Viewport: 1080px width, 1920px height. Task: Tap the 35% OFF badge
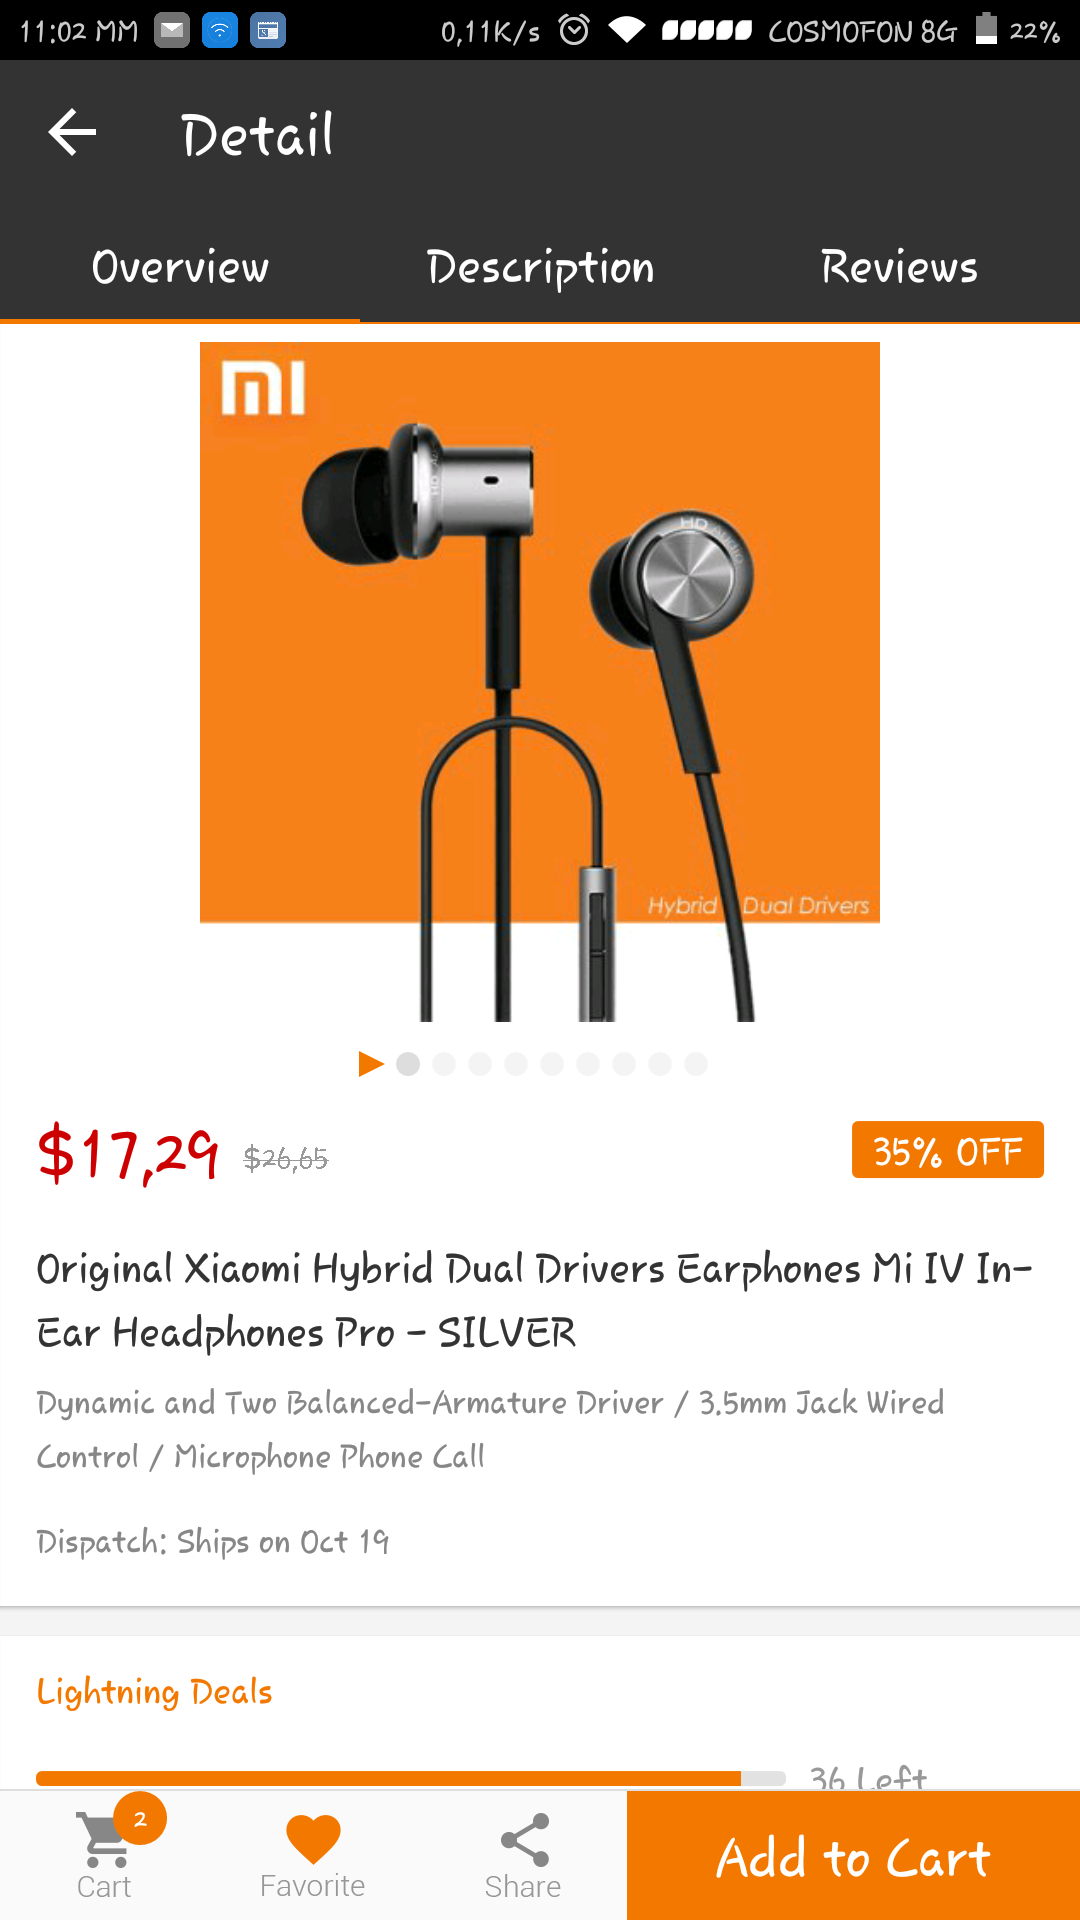point(948,1150)
